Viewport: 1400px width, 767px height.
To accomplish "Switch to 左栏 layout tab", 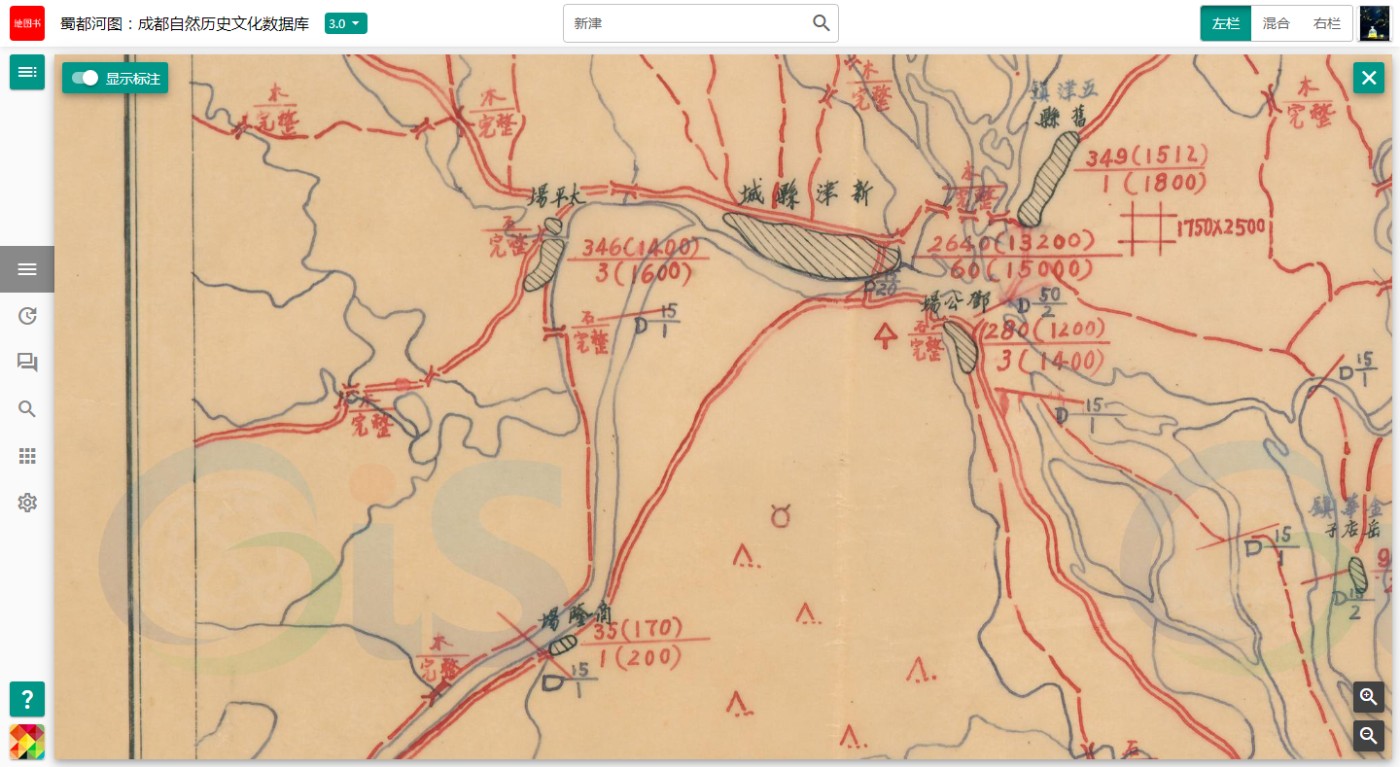I will pos(1225,23).
